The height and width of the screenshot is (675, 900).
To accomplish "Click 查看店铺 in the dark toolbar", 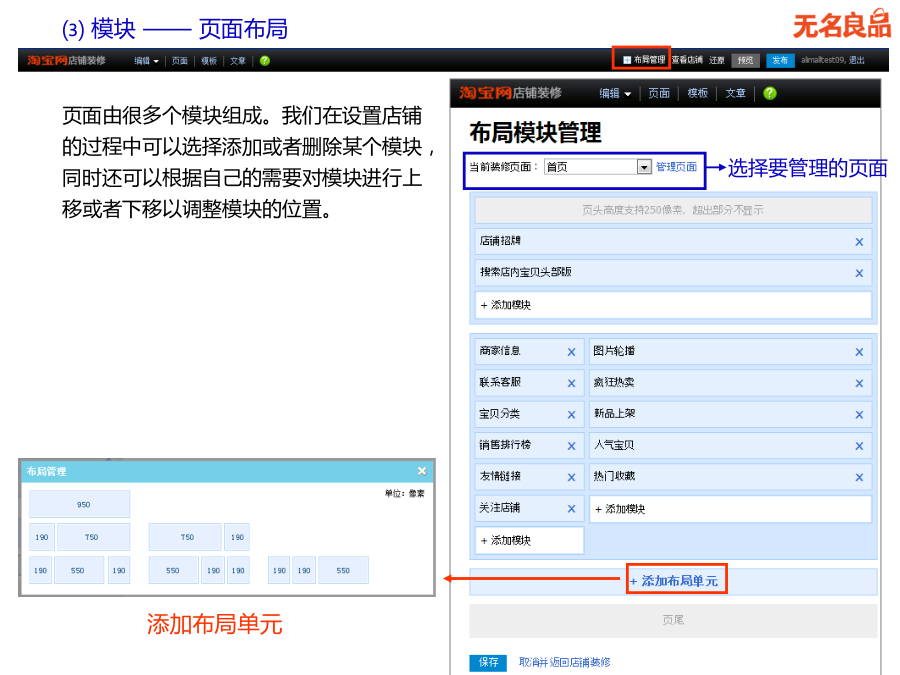I will point(687,60).
